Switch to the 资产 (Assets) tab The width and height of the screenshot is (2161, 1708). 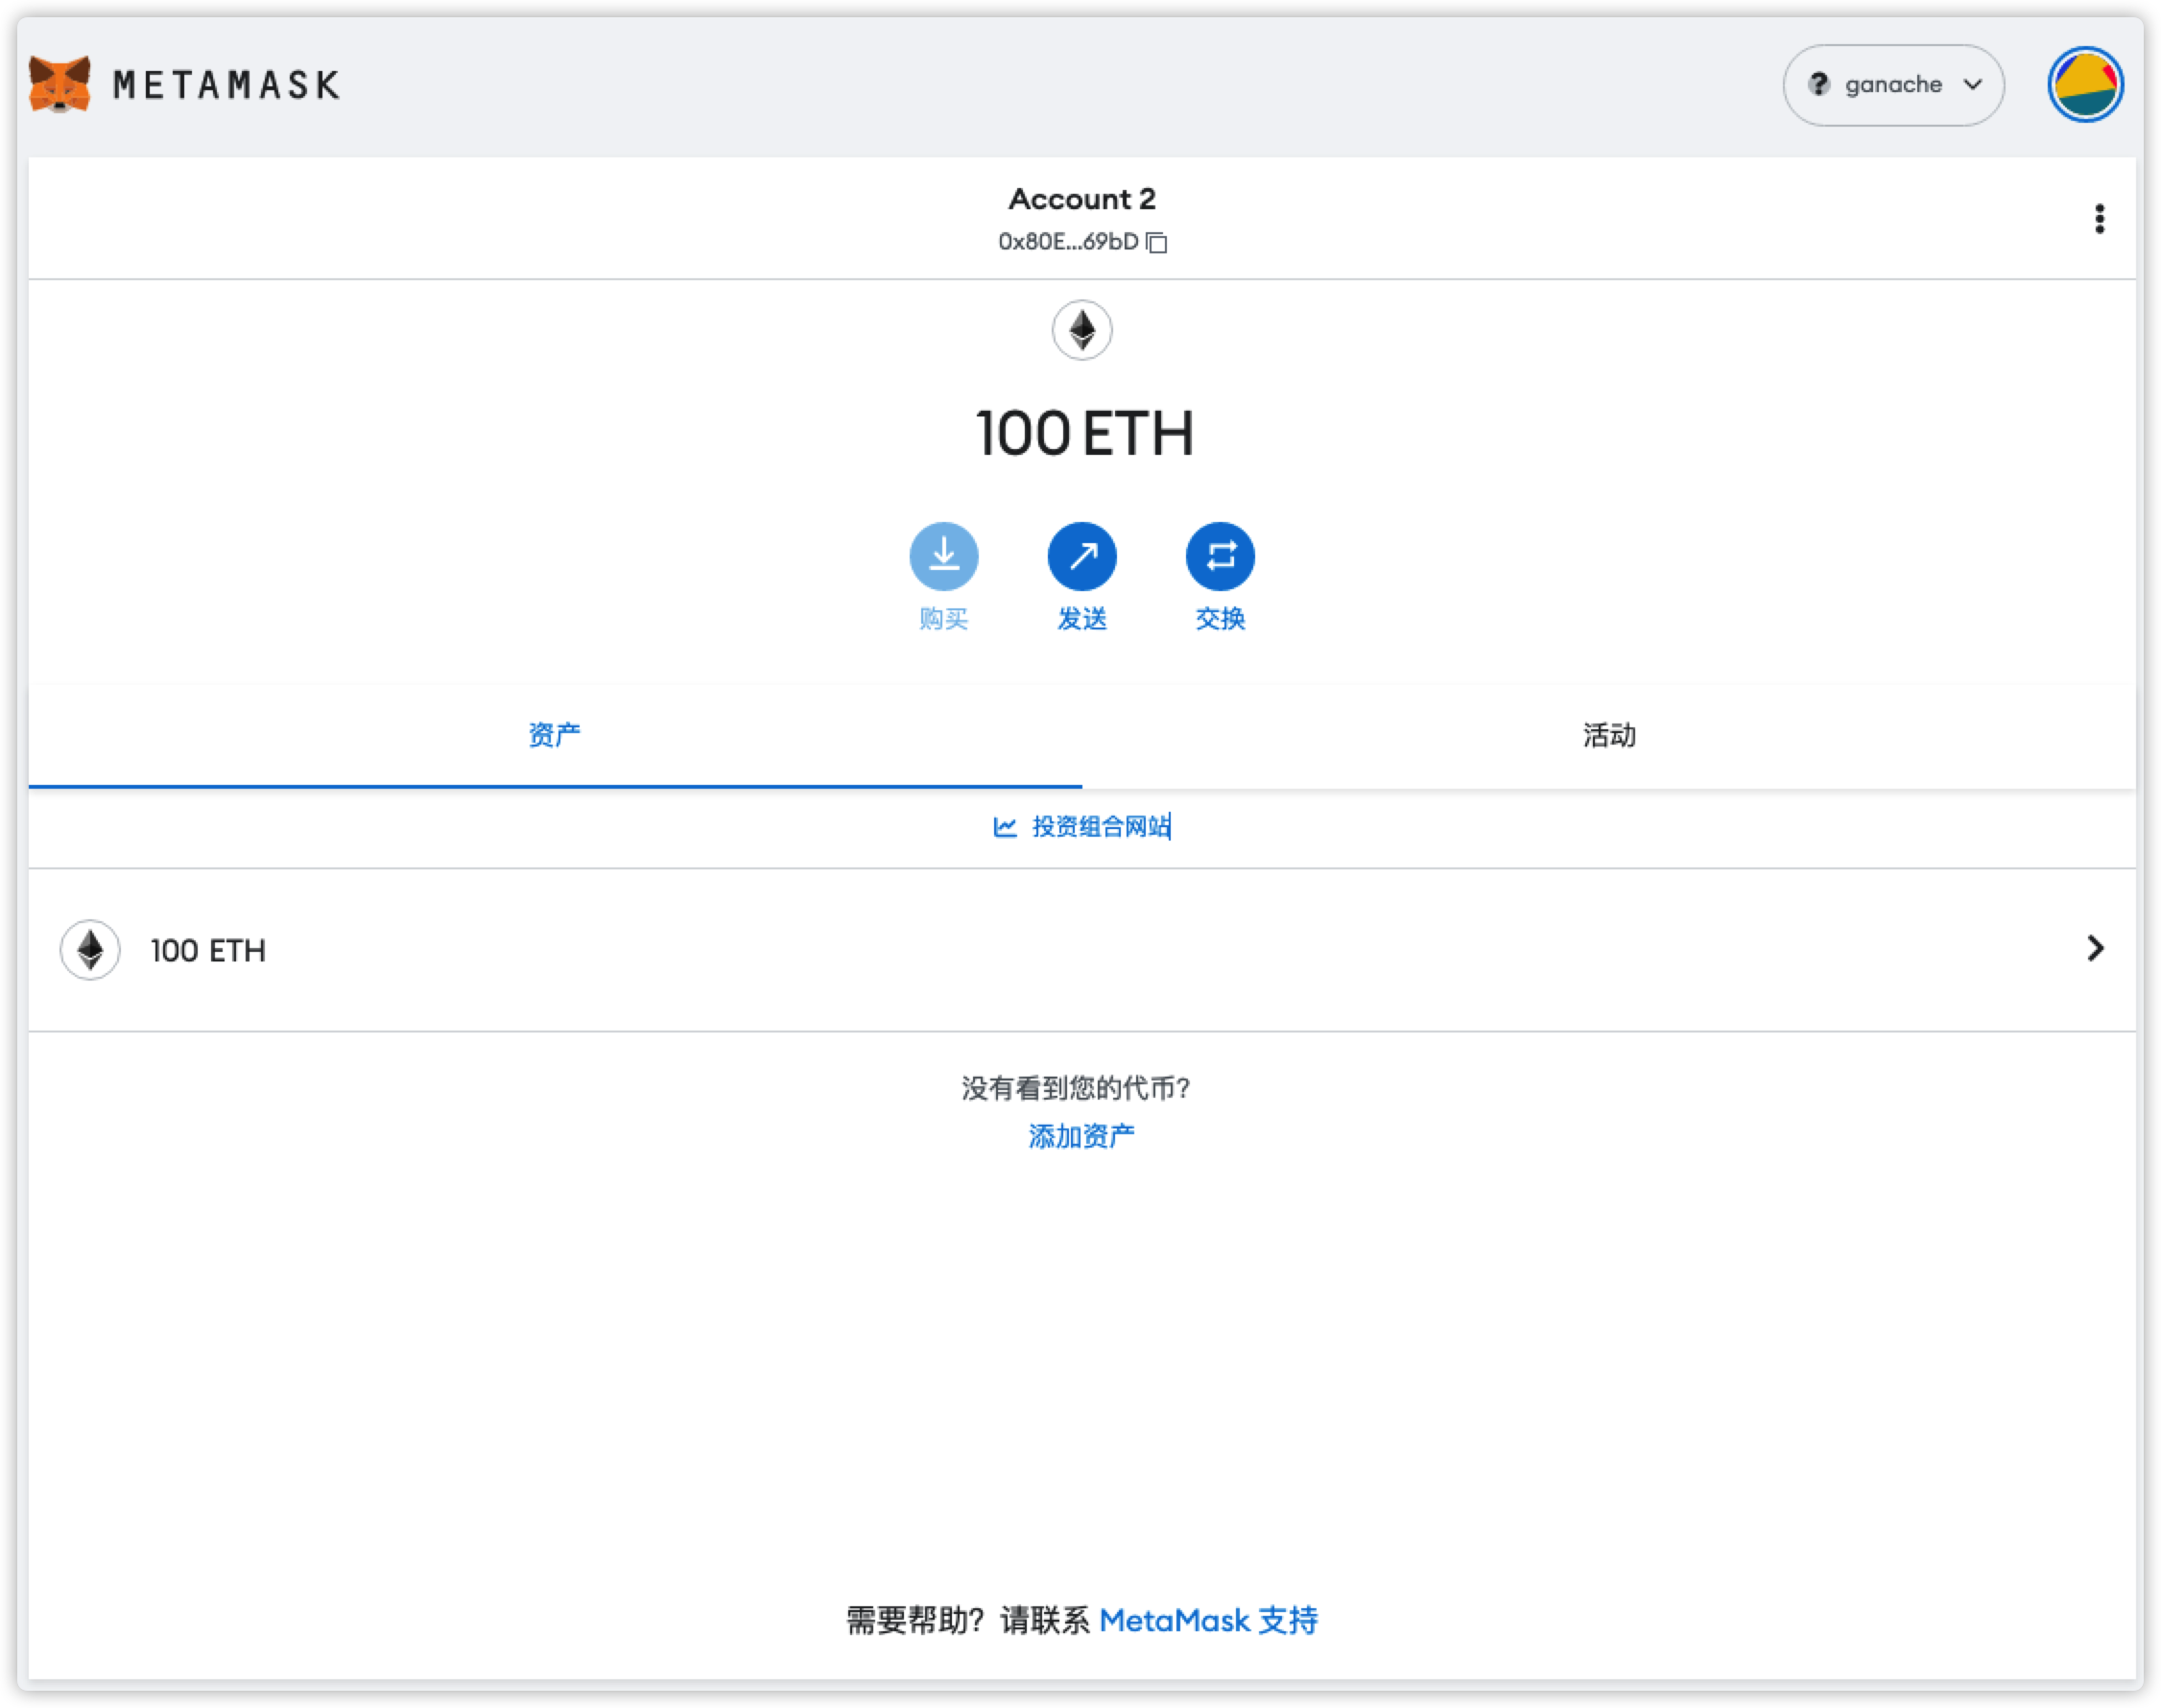coord(554,735)
